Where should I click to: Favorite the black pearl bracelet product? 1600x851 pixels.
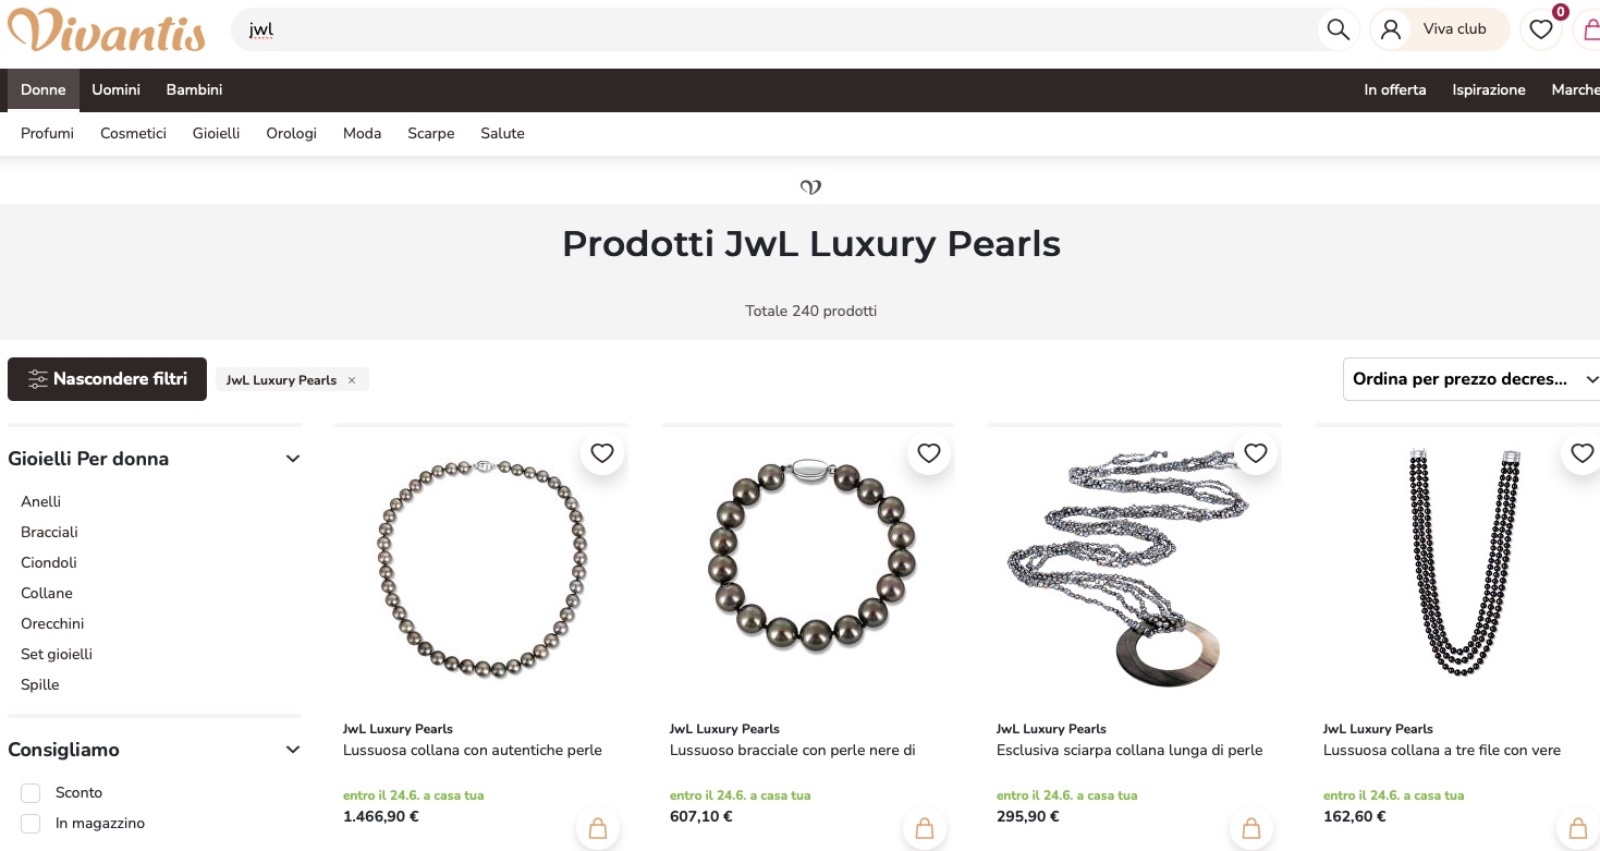[x=929, y=453]
